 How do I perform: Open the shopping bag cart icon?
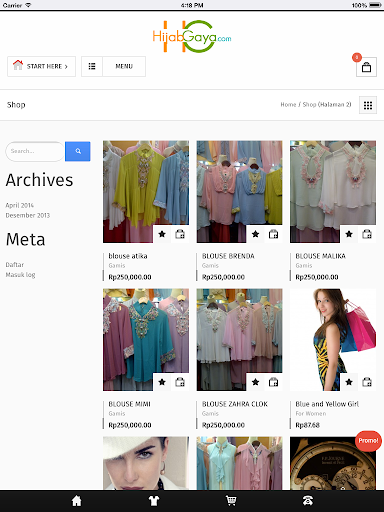(x=366, y=67)
